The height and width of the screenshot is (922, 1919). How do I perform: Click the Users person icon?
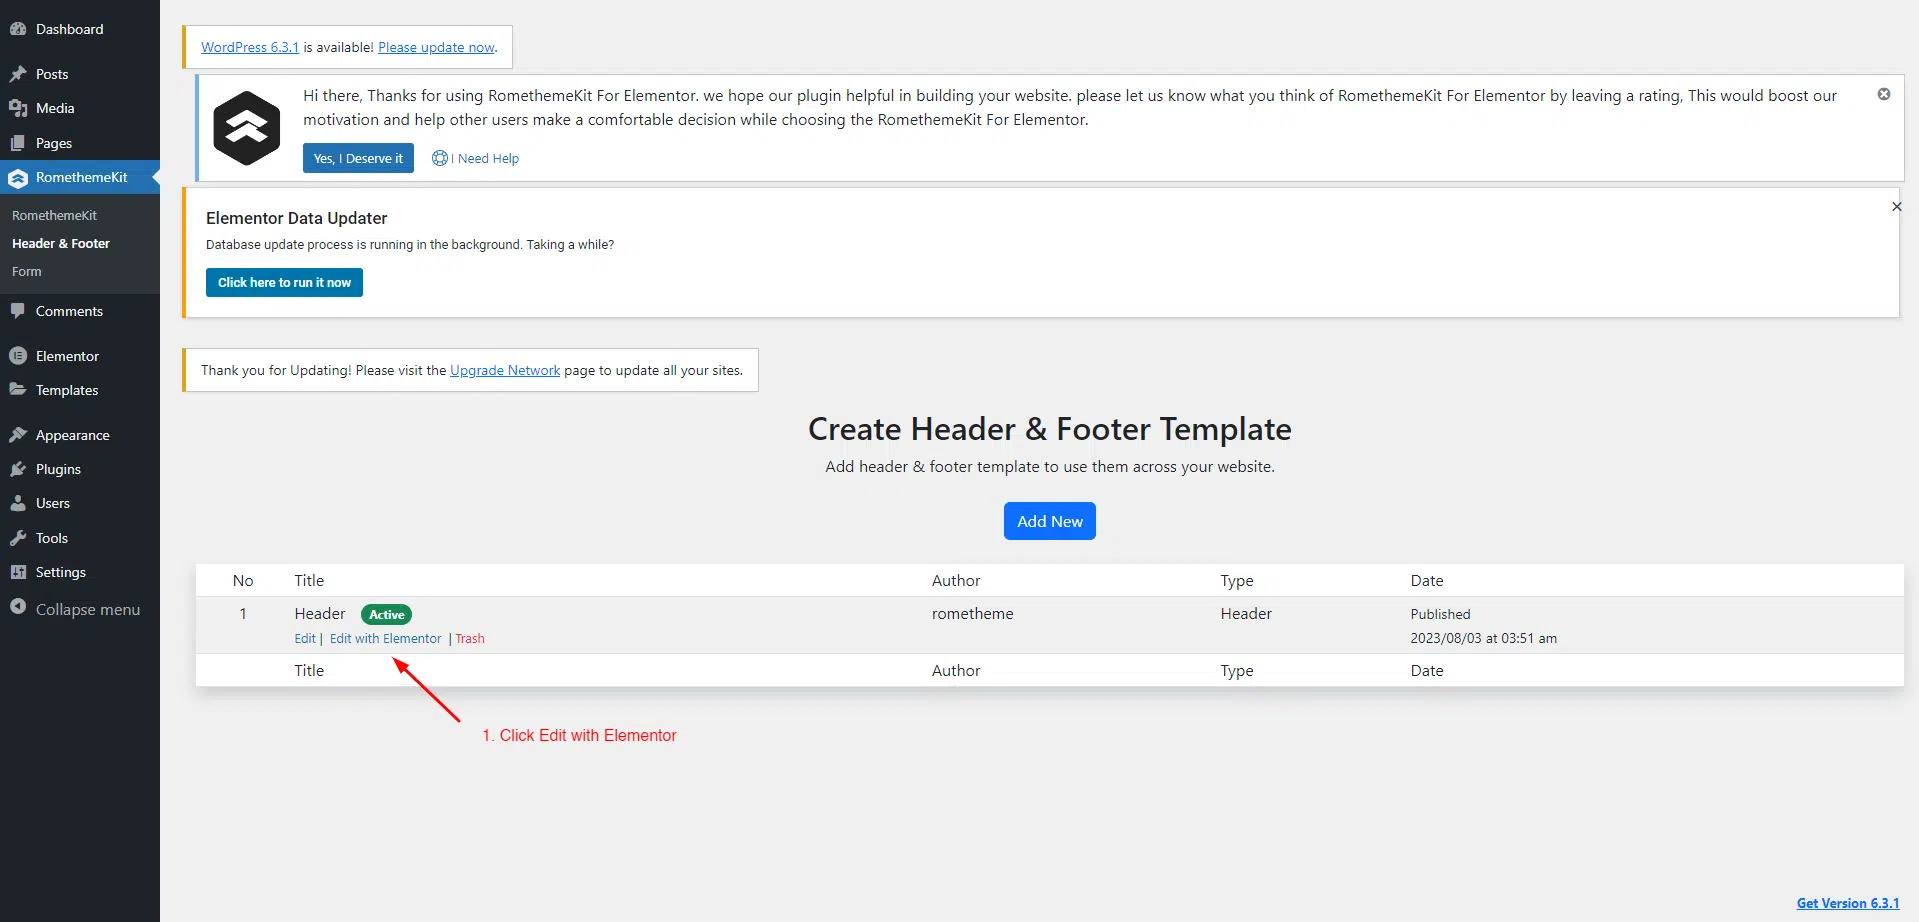pyautogui.click(x=18, y=503)
